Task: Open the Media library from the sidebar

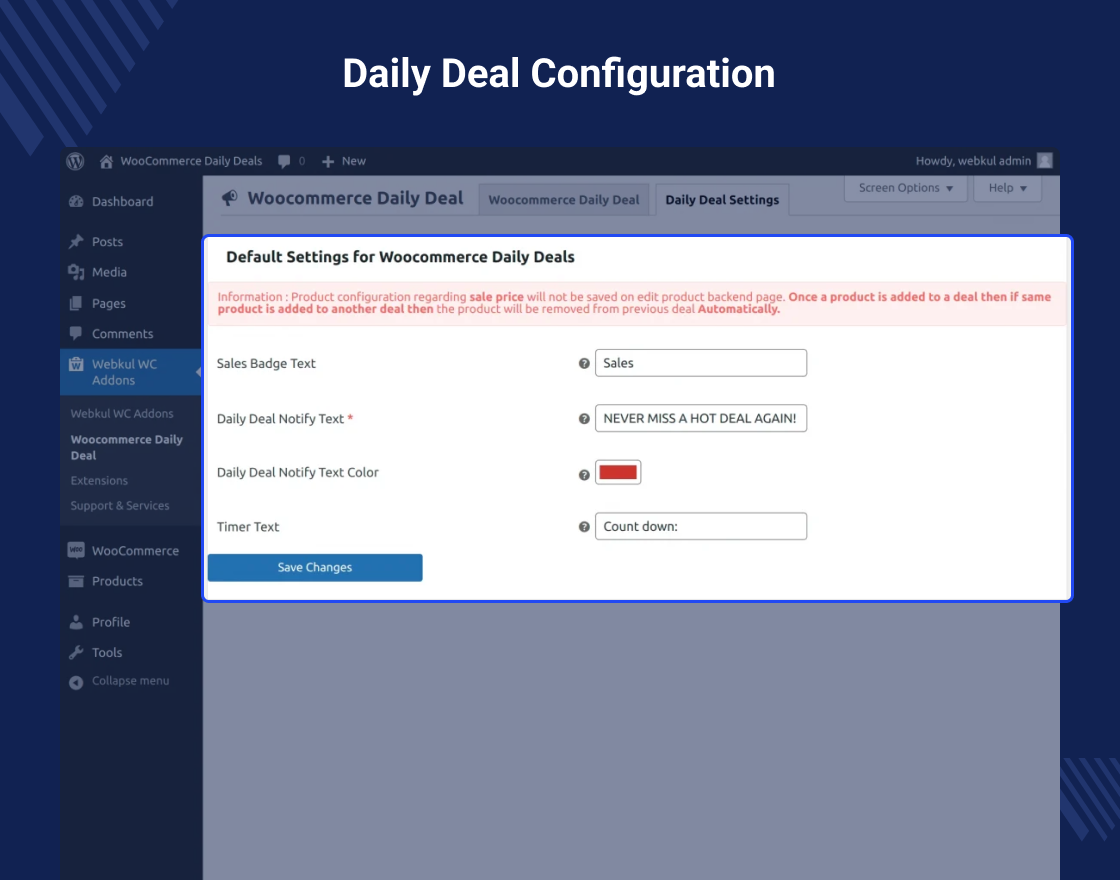Action: [110, 272]
